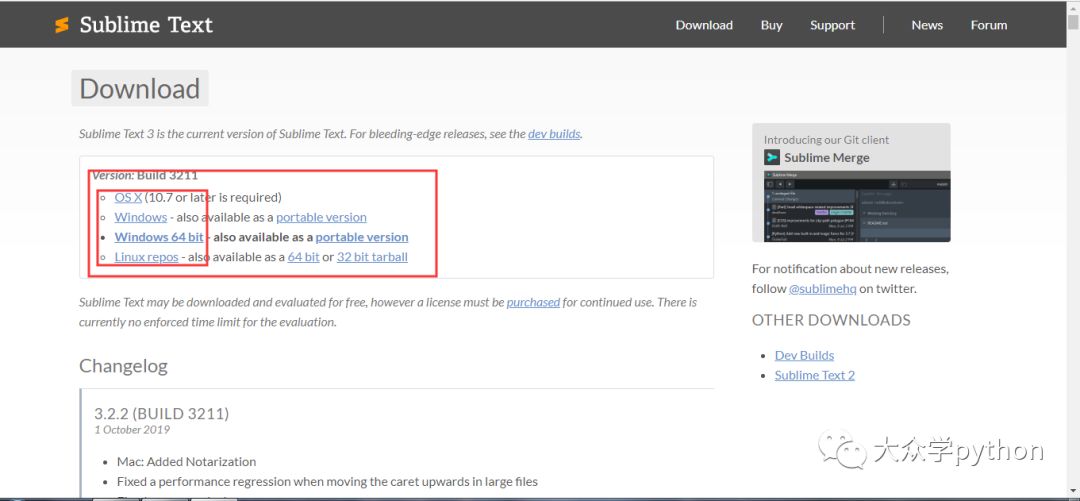
Task: Click the 1 October 2019 date
Action: click(132, 430)
